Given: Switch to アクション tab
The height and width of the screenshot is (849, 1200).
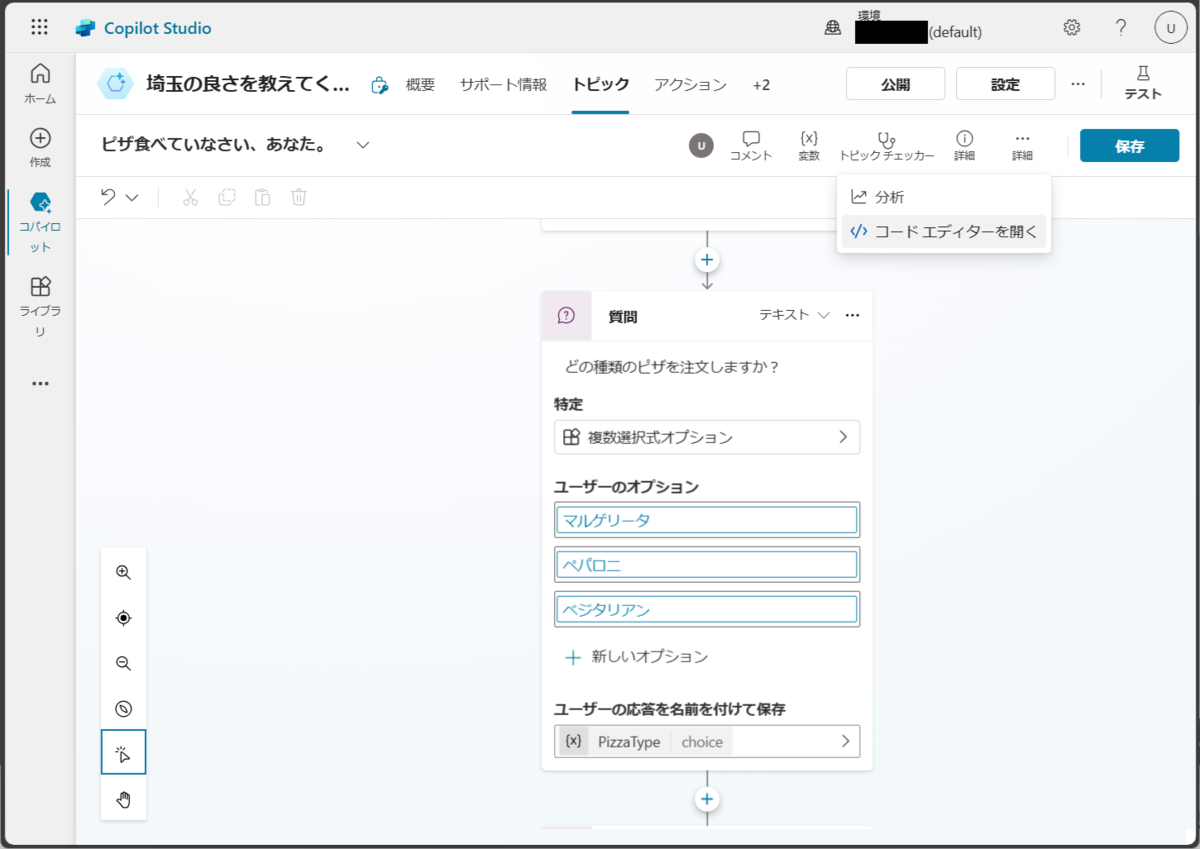Looking at the screenshot, I should coord(690,85).
